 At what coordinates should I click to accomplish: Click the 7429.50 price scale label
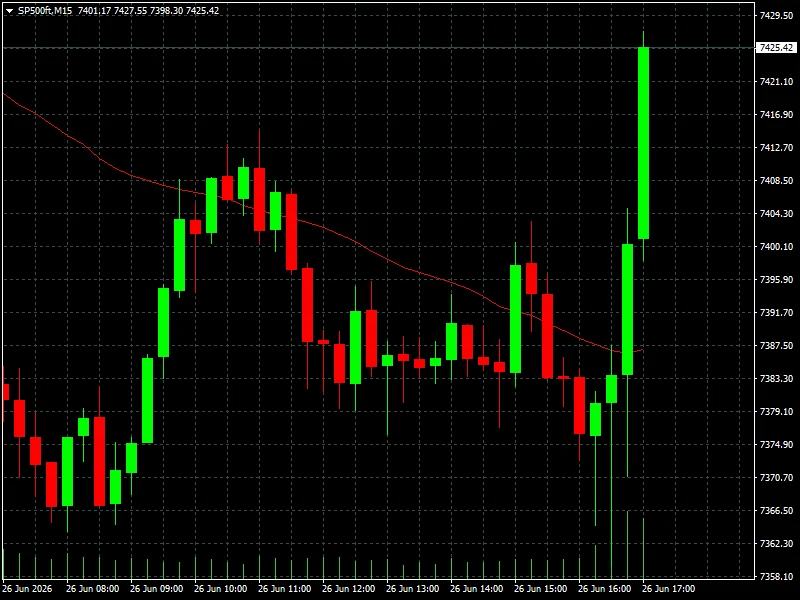coord(776,16)
